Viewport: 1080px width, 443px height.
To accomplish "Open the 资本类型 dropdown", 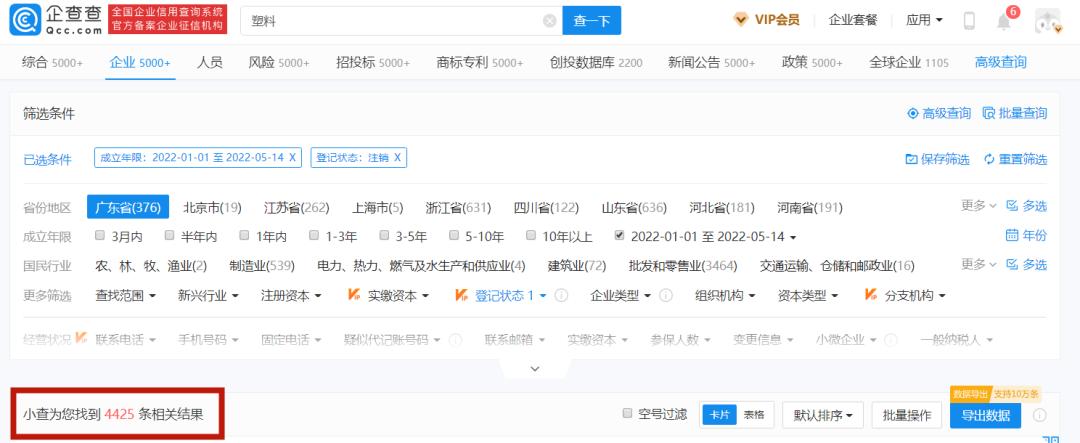I will coord(808,296).
